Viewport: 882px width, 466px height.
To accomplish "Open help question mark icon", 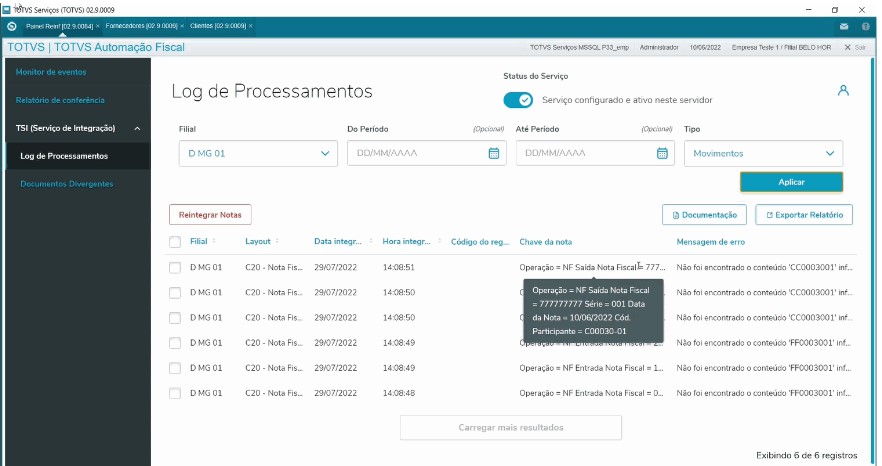I will (866, 25).
